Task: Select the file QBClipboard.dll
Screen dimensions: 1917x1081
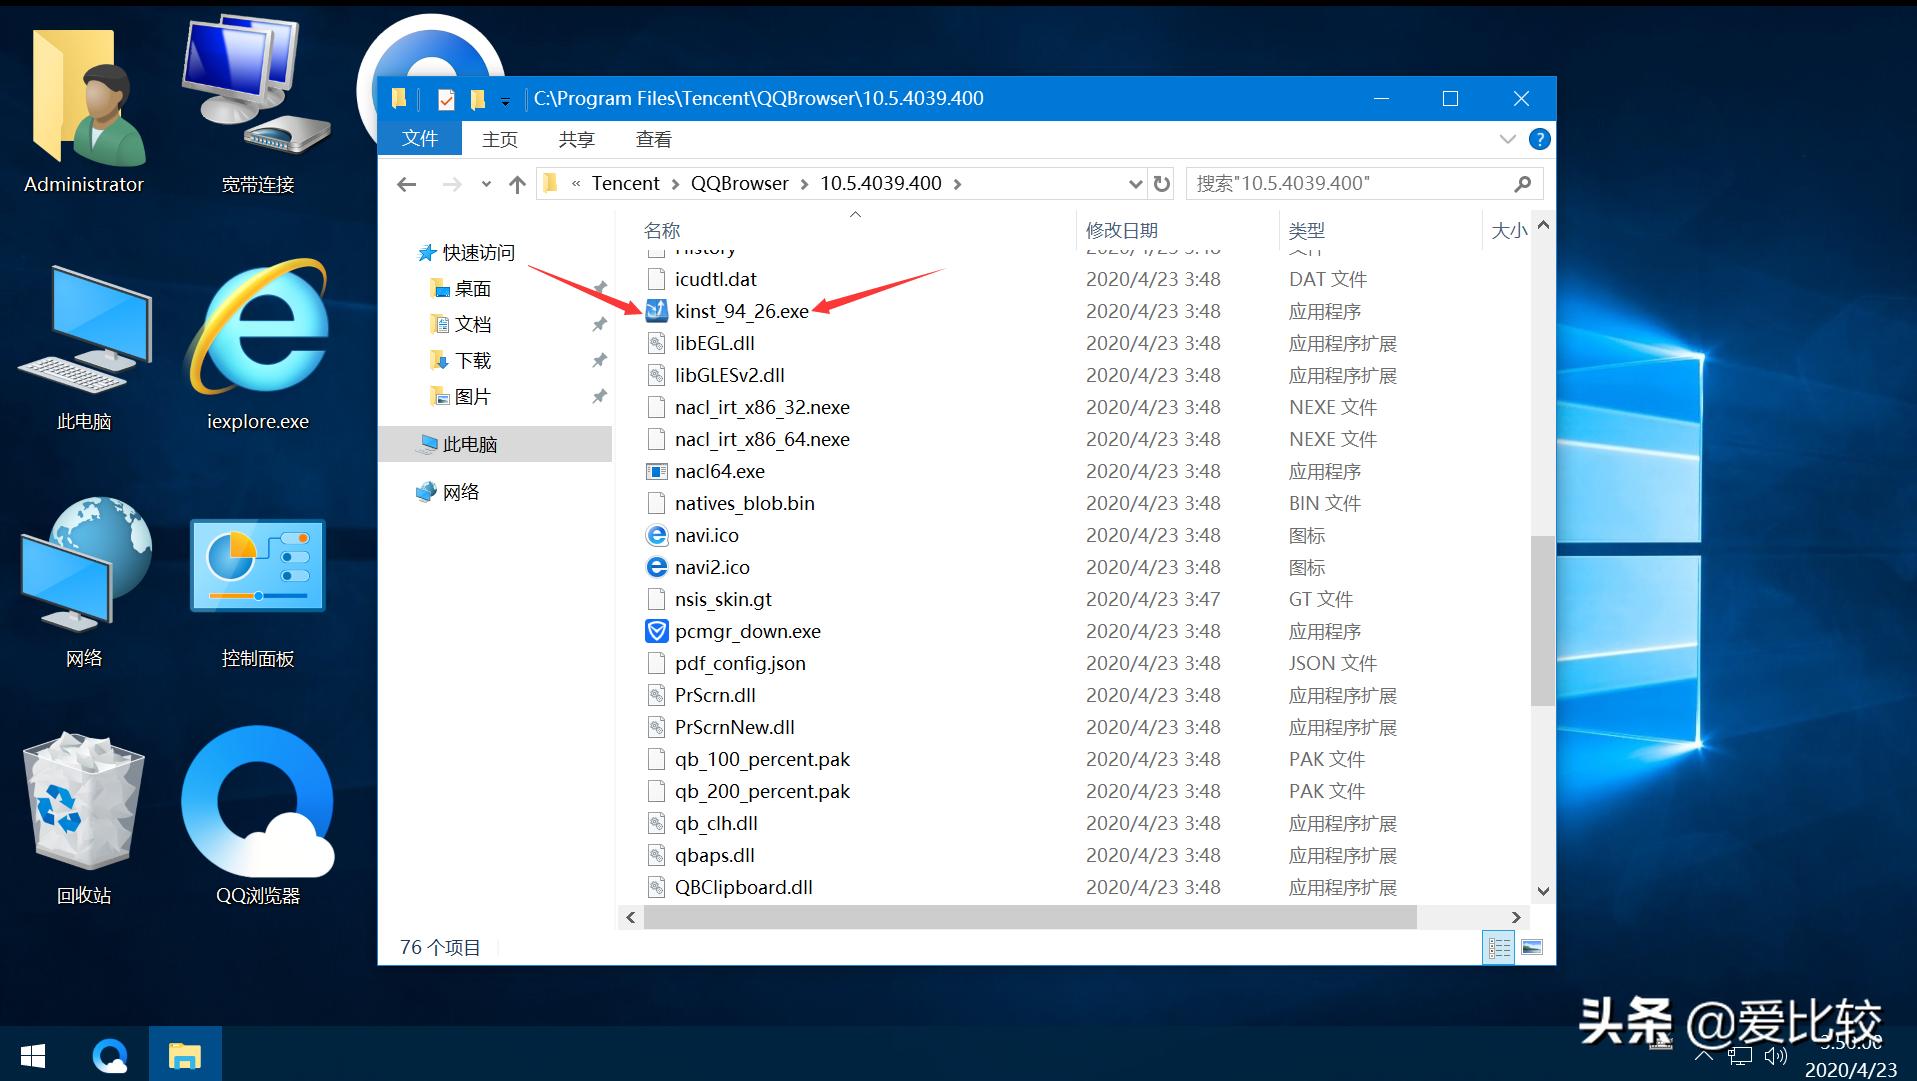Action: (x=743, y=887)
